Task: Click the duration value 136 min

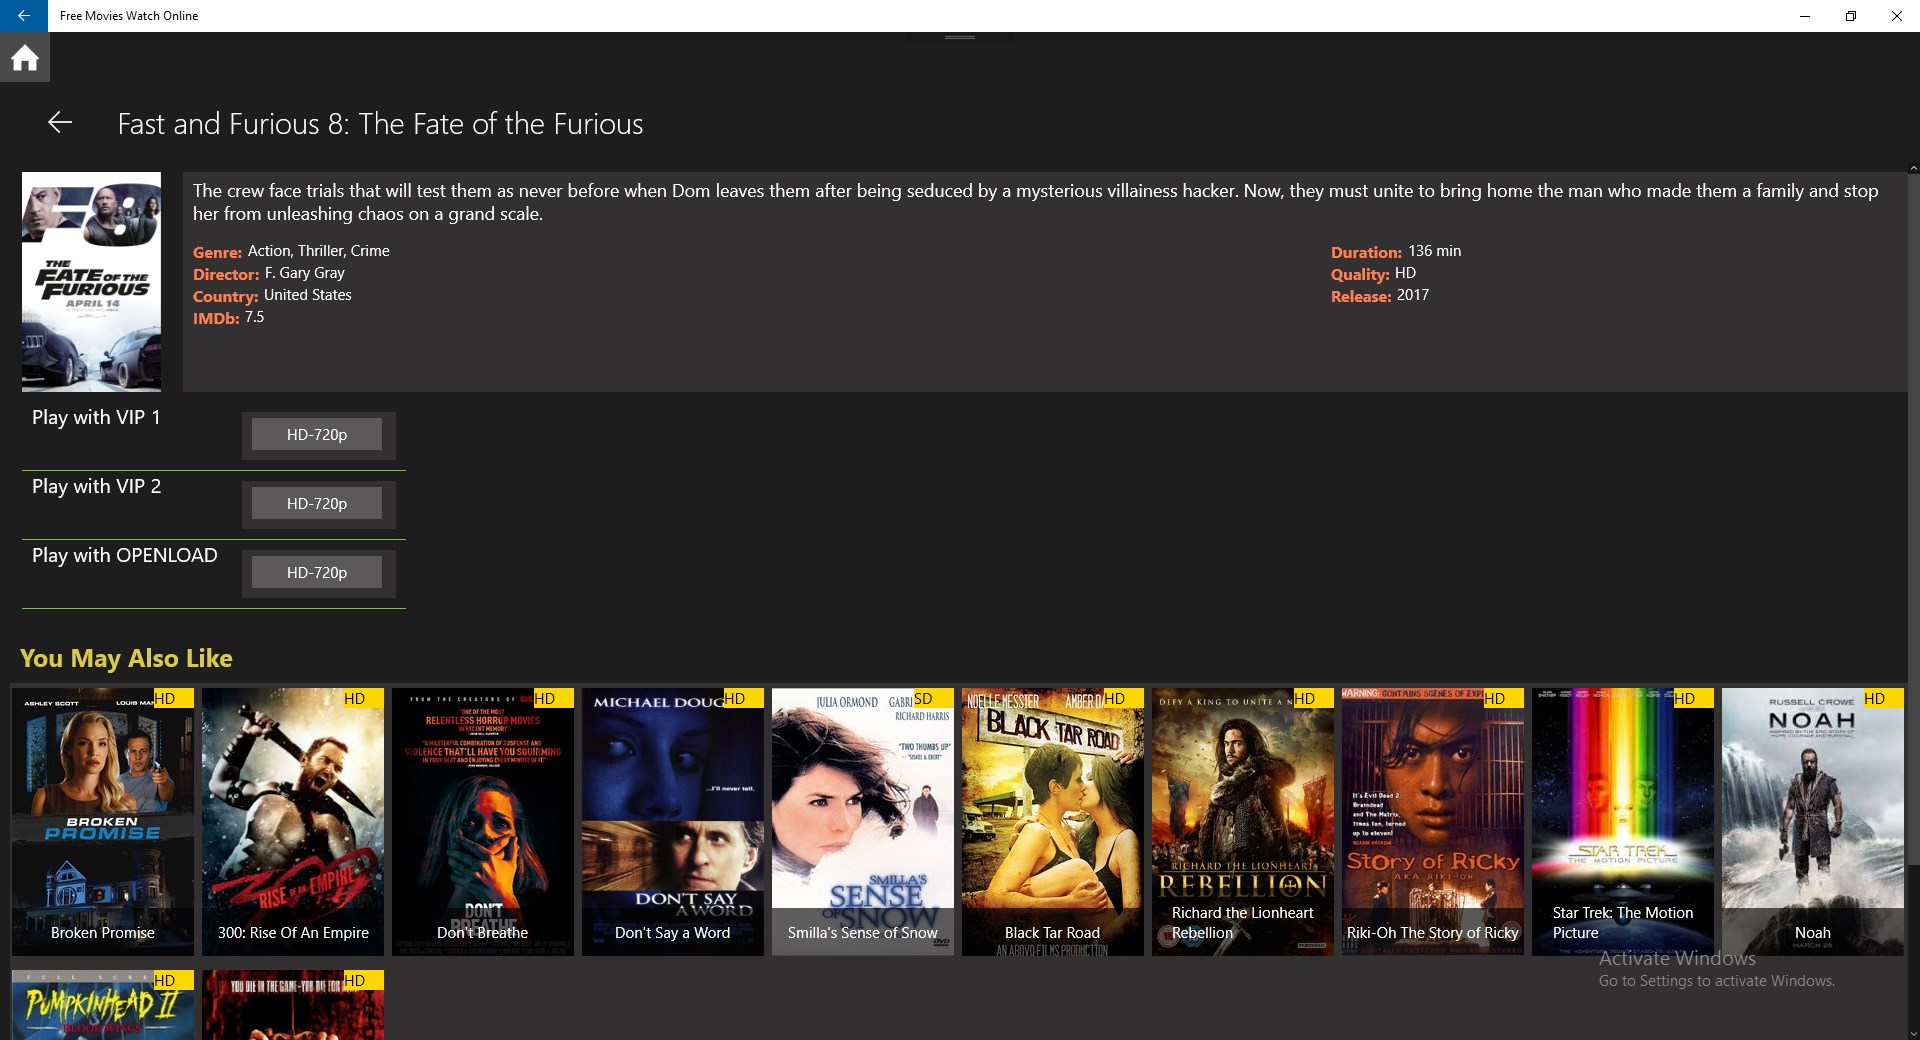Action: point(1435,251)
